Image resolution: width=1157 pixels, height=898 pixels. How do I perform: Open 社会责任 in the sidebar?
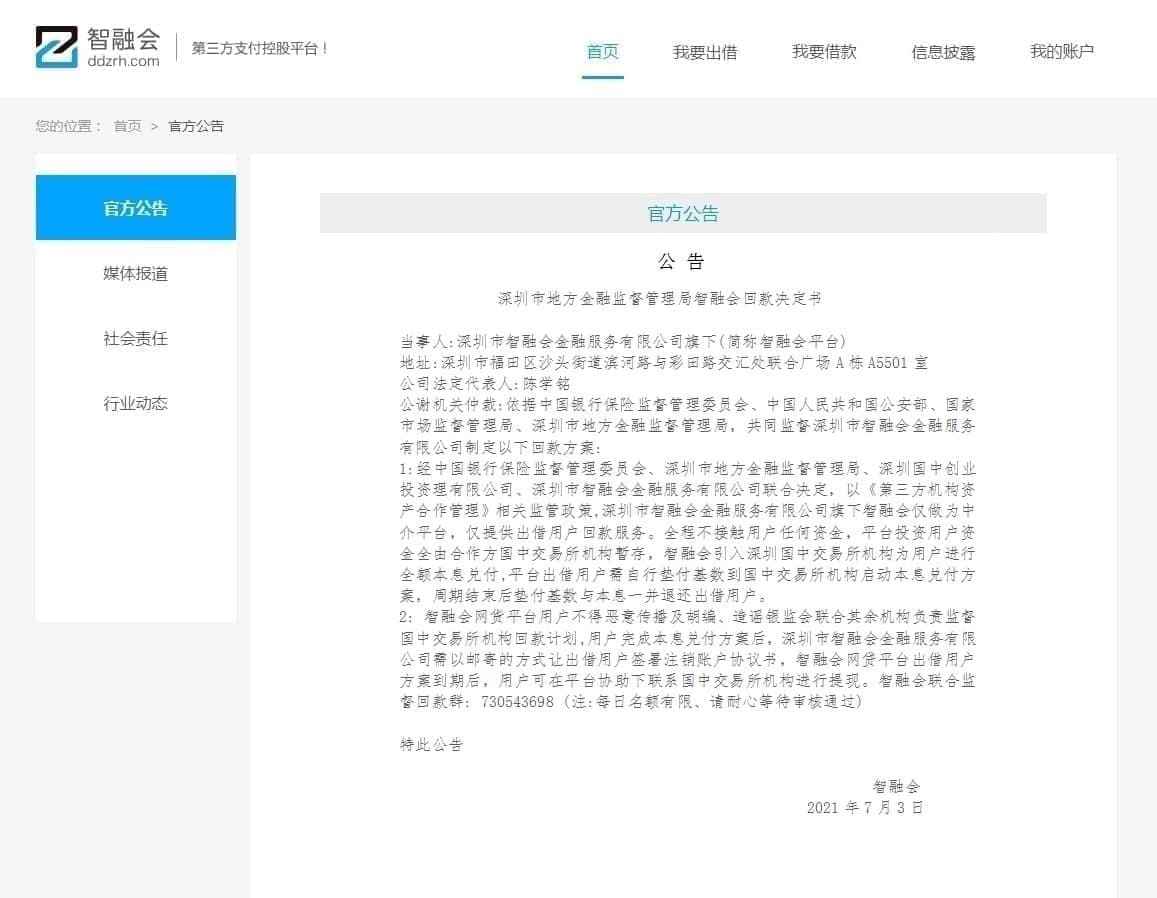(136, 338)
